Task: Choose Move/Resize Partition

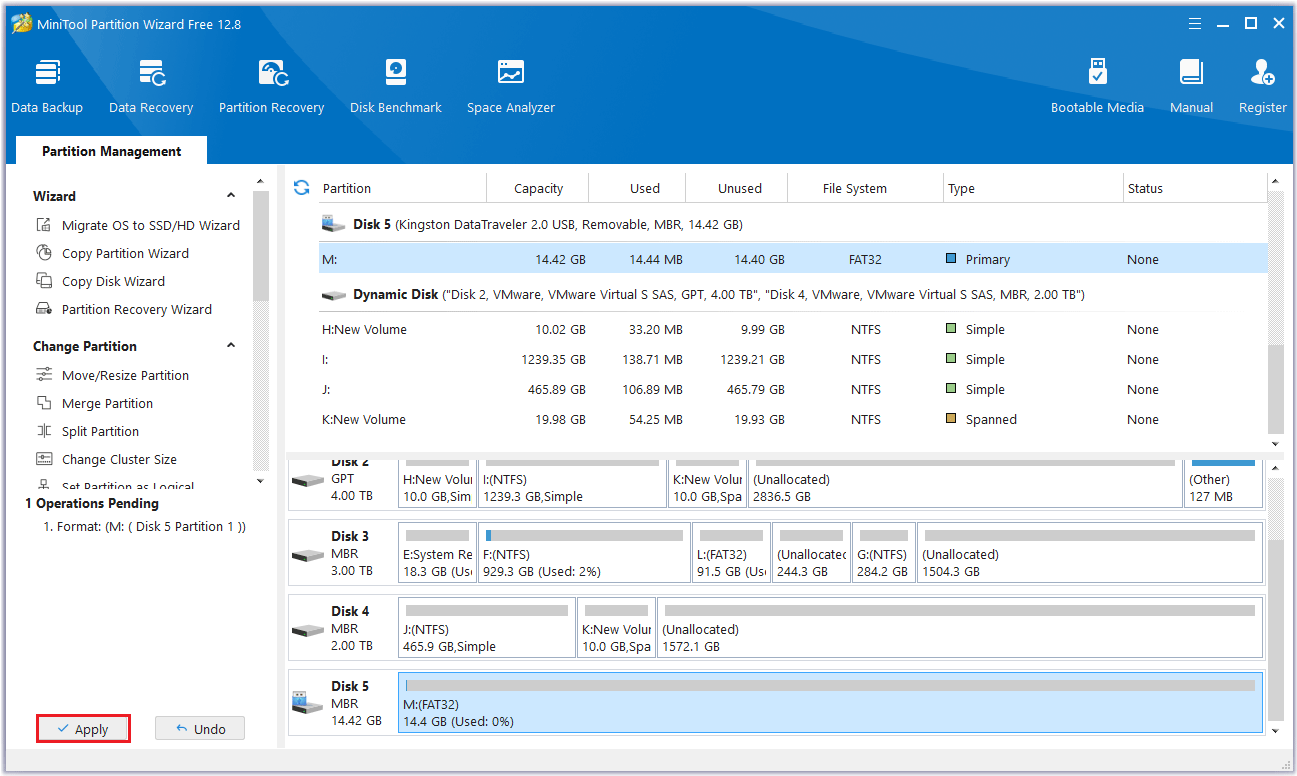Action: pos(125,375)
